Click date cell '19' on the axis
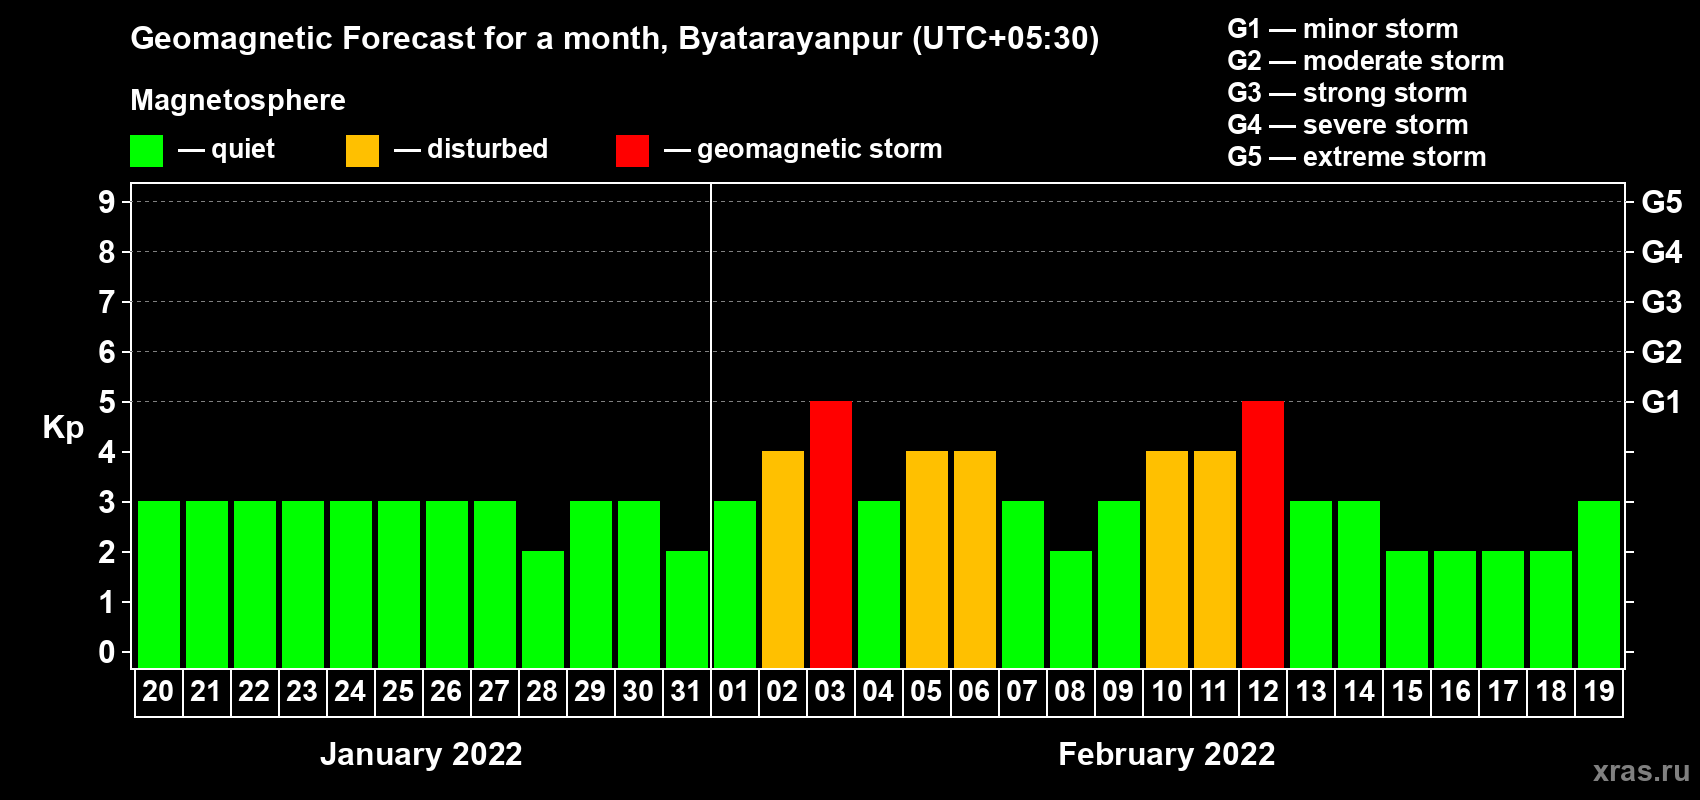 (1599, 692)
